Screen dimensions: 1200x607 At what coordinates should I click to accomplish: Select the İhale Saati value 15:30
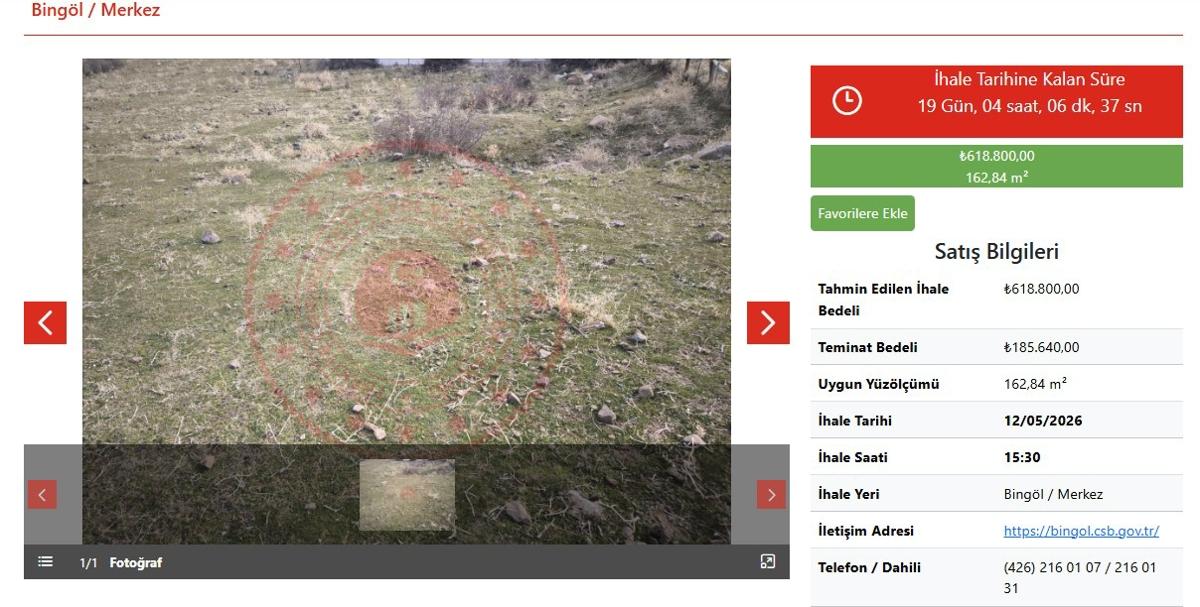(x=1022, y=458)
